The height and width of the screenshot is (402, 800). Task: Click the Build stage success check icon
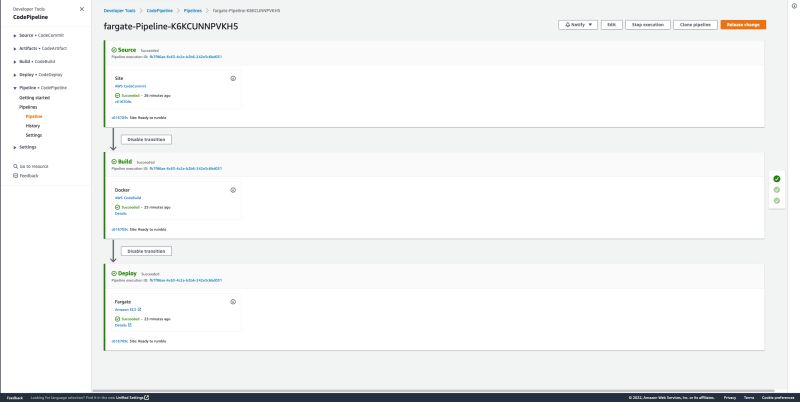[x=114, y=162]
